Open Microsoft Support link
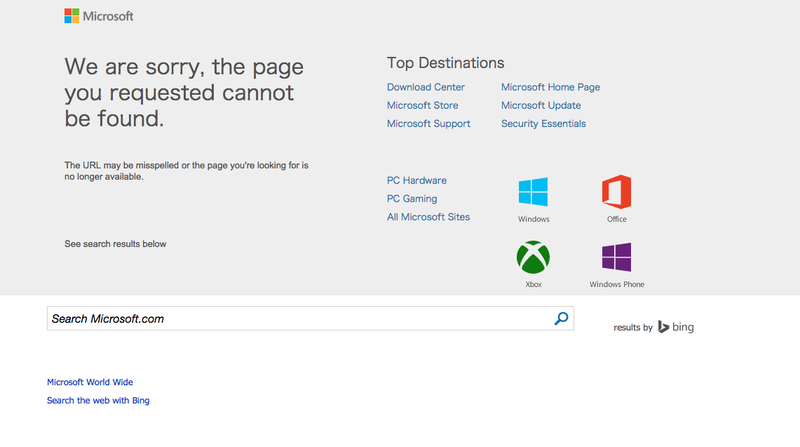This screenshot has width=800, height=447. click(x=429, y=124)
